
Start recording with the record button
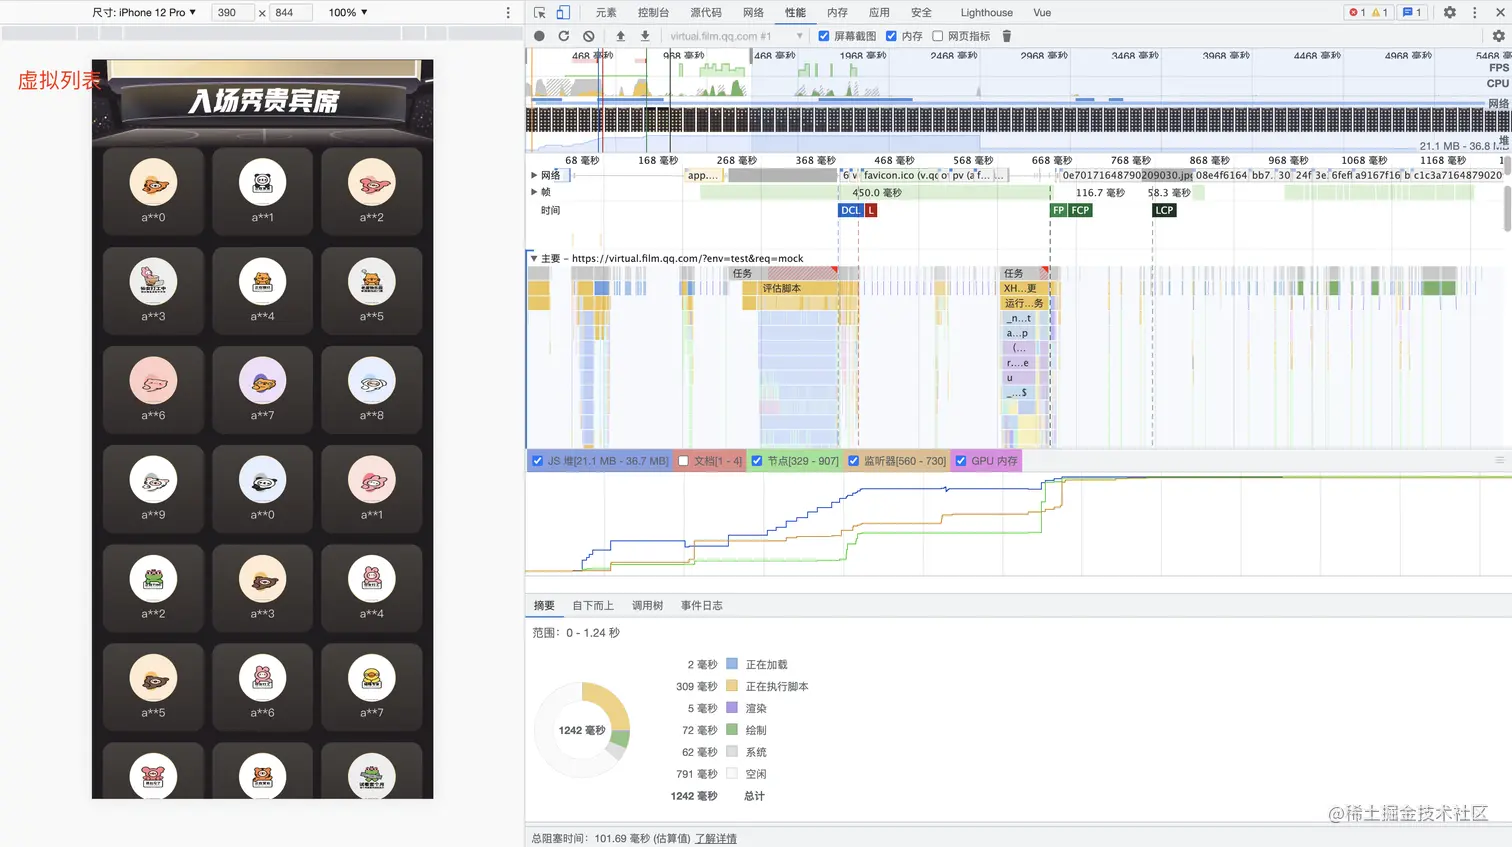pyautogui.click(x=539, y=36)
